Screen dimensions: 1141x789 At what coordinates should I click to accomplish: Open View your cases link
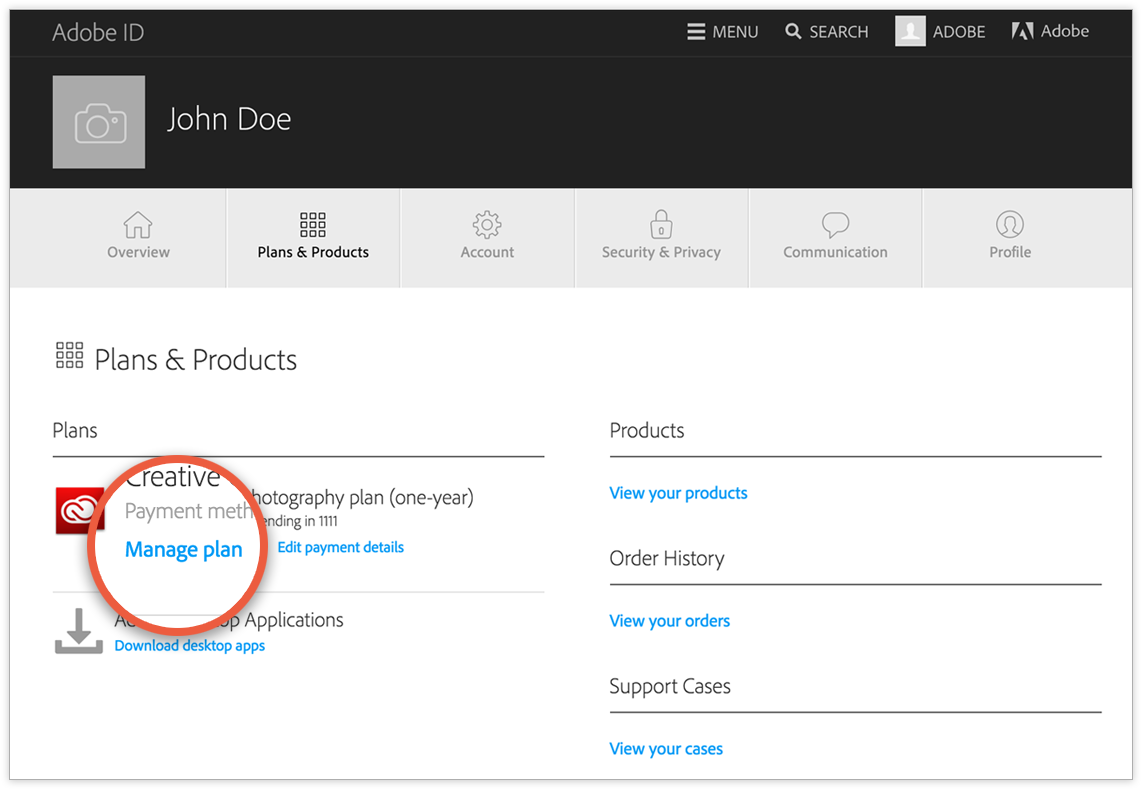pos(666,749)
